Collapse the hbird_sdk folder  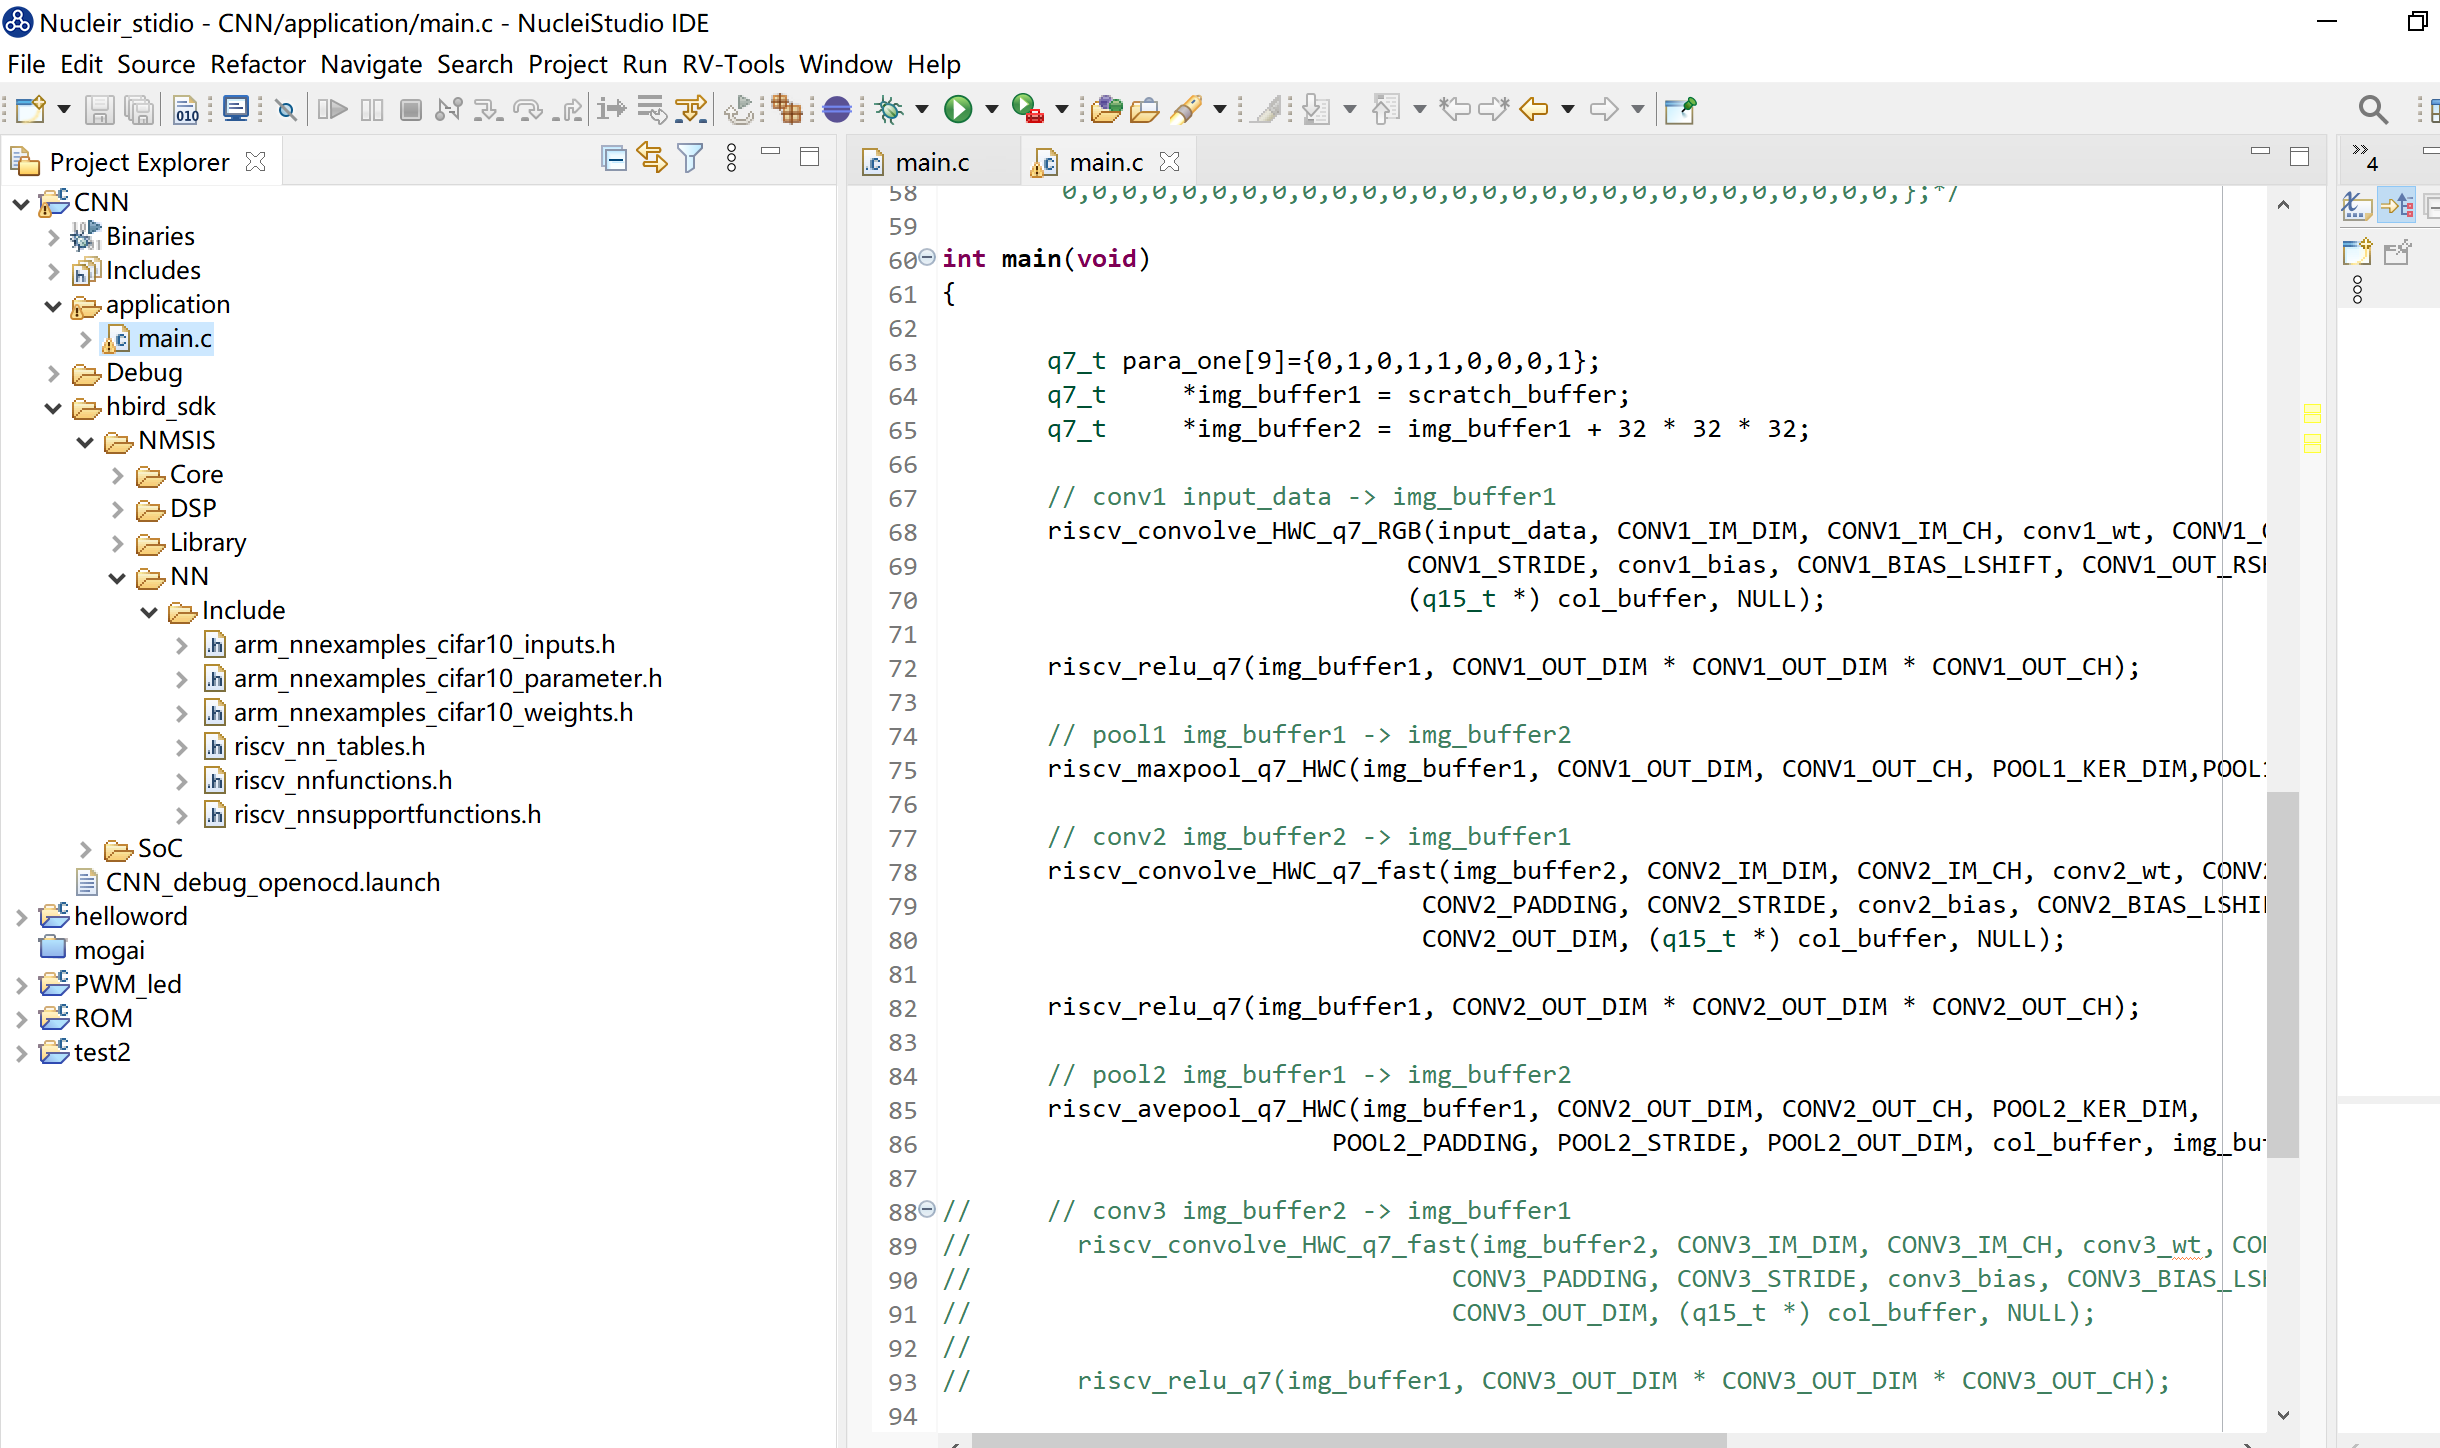pyautogui.click(x=53, y=408)
